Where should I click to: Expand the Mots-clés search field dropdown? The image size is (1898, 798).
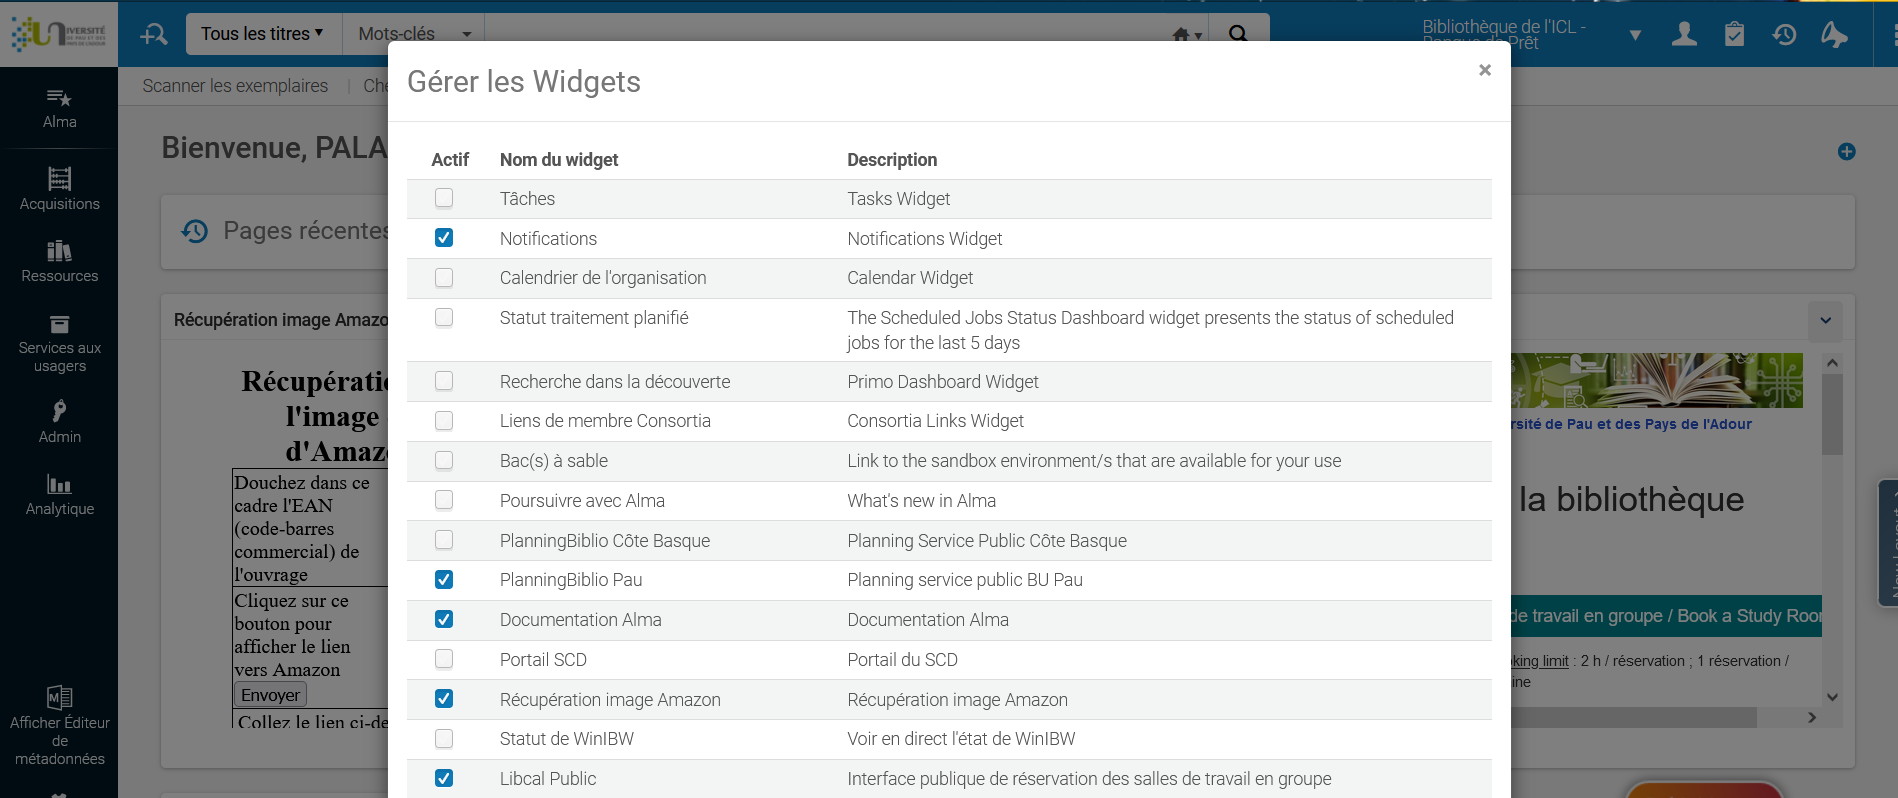[466, 34]
